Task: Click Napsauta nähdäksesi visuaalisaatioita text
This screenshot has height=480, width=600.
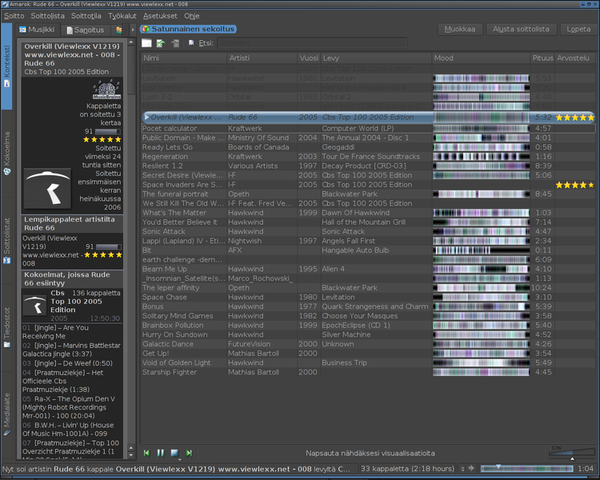Action: [x=370, y=453]
